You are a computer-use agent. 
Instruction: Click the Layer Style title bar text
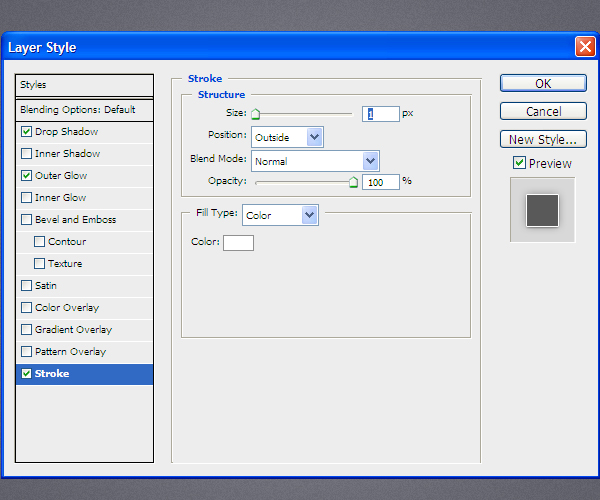click(x=42, y=48)
